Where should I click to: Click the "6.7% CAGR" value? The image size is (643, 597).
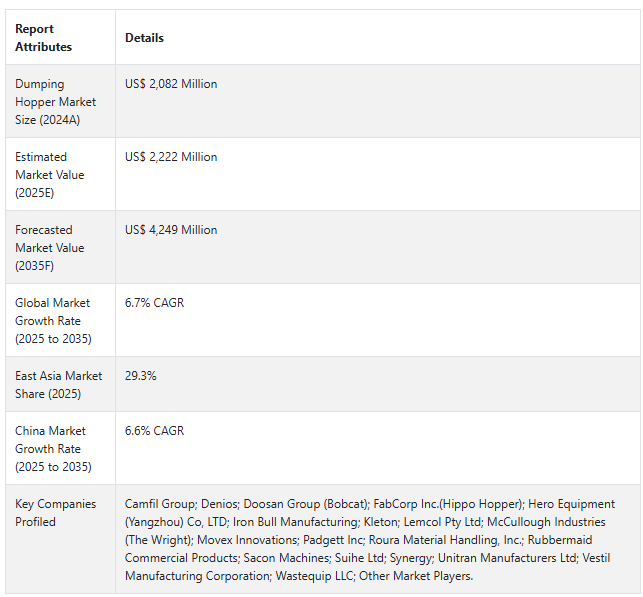coord(154,303)
